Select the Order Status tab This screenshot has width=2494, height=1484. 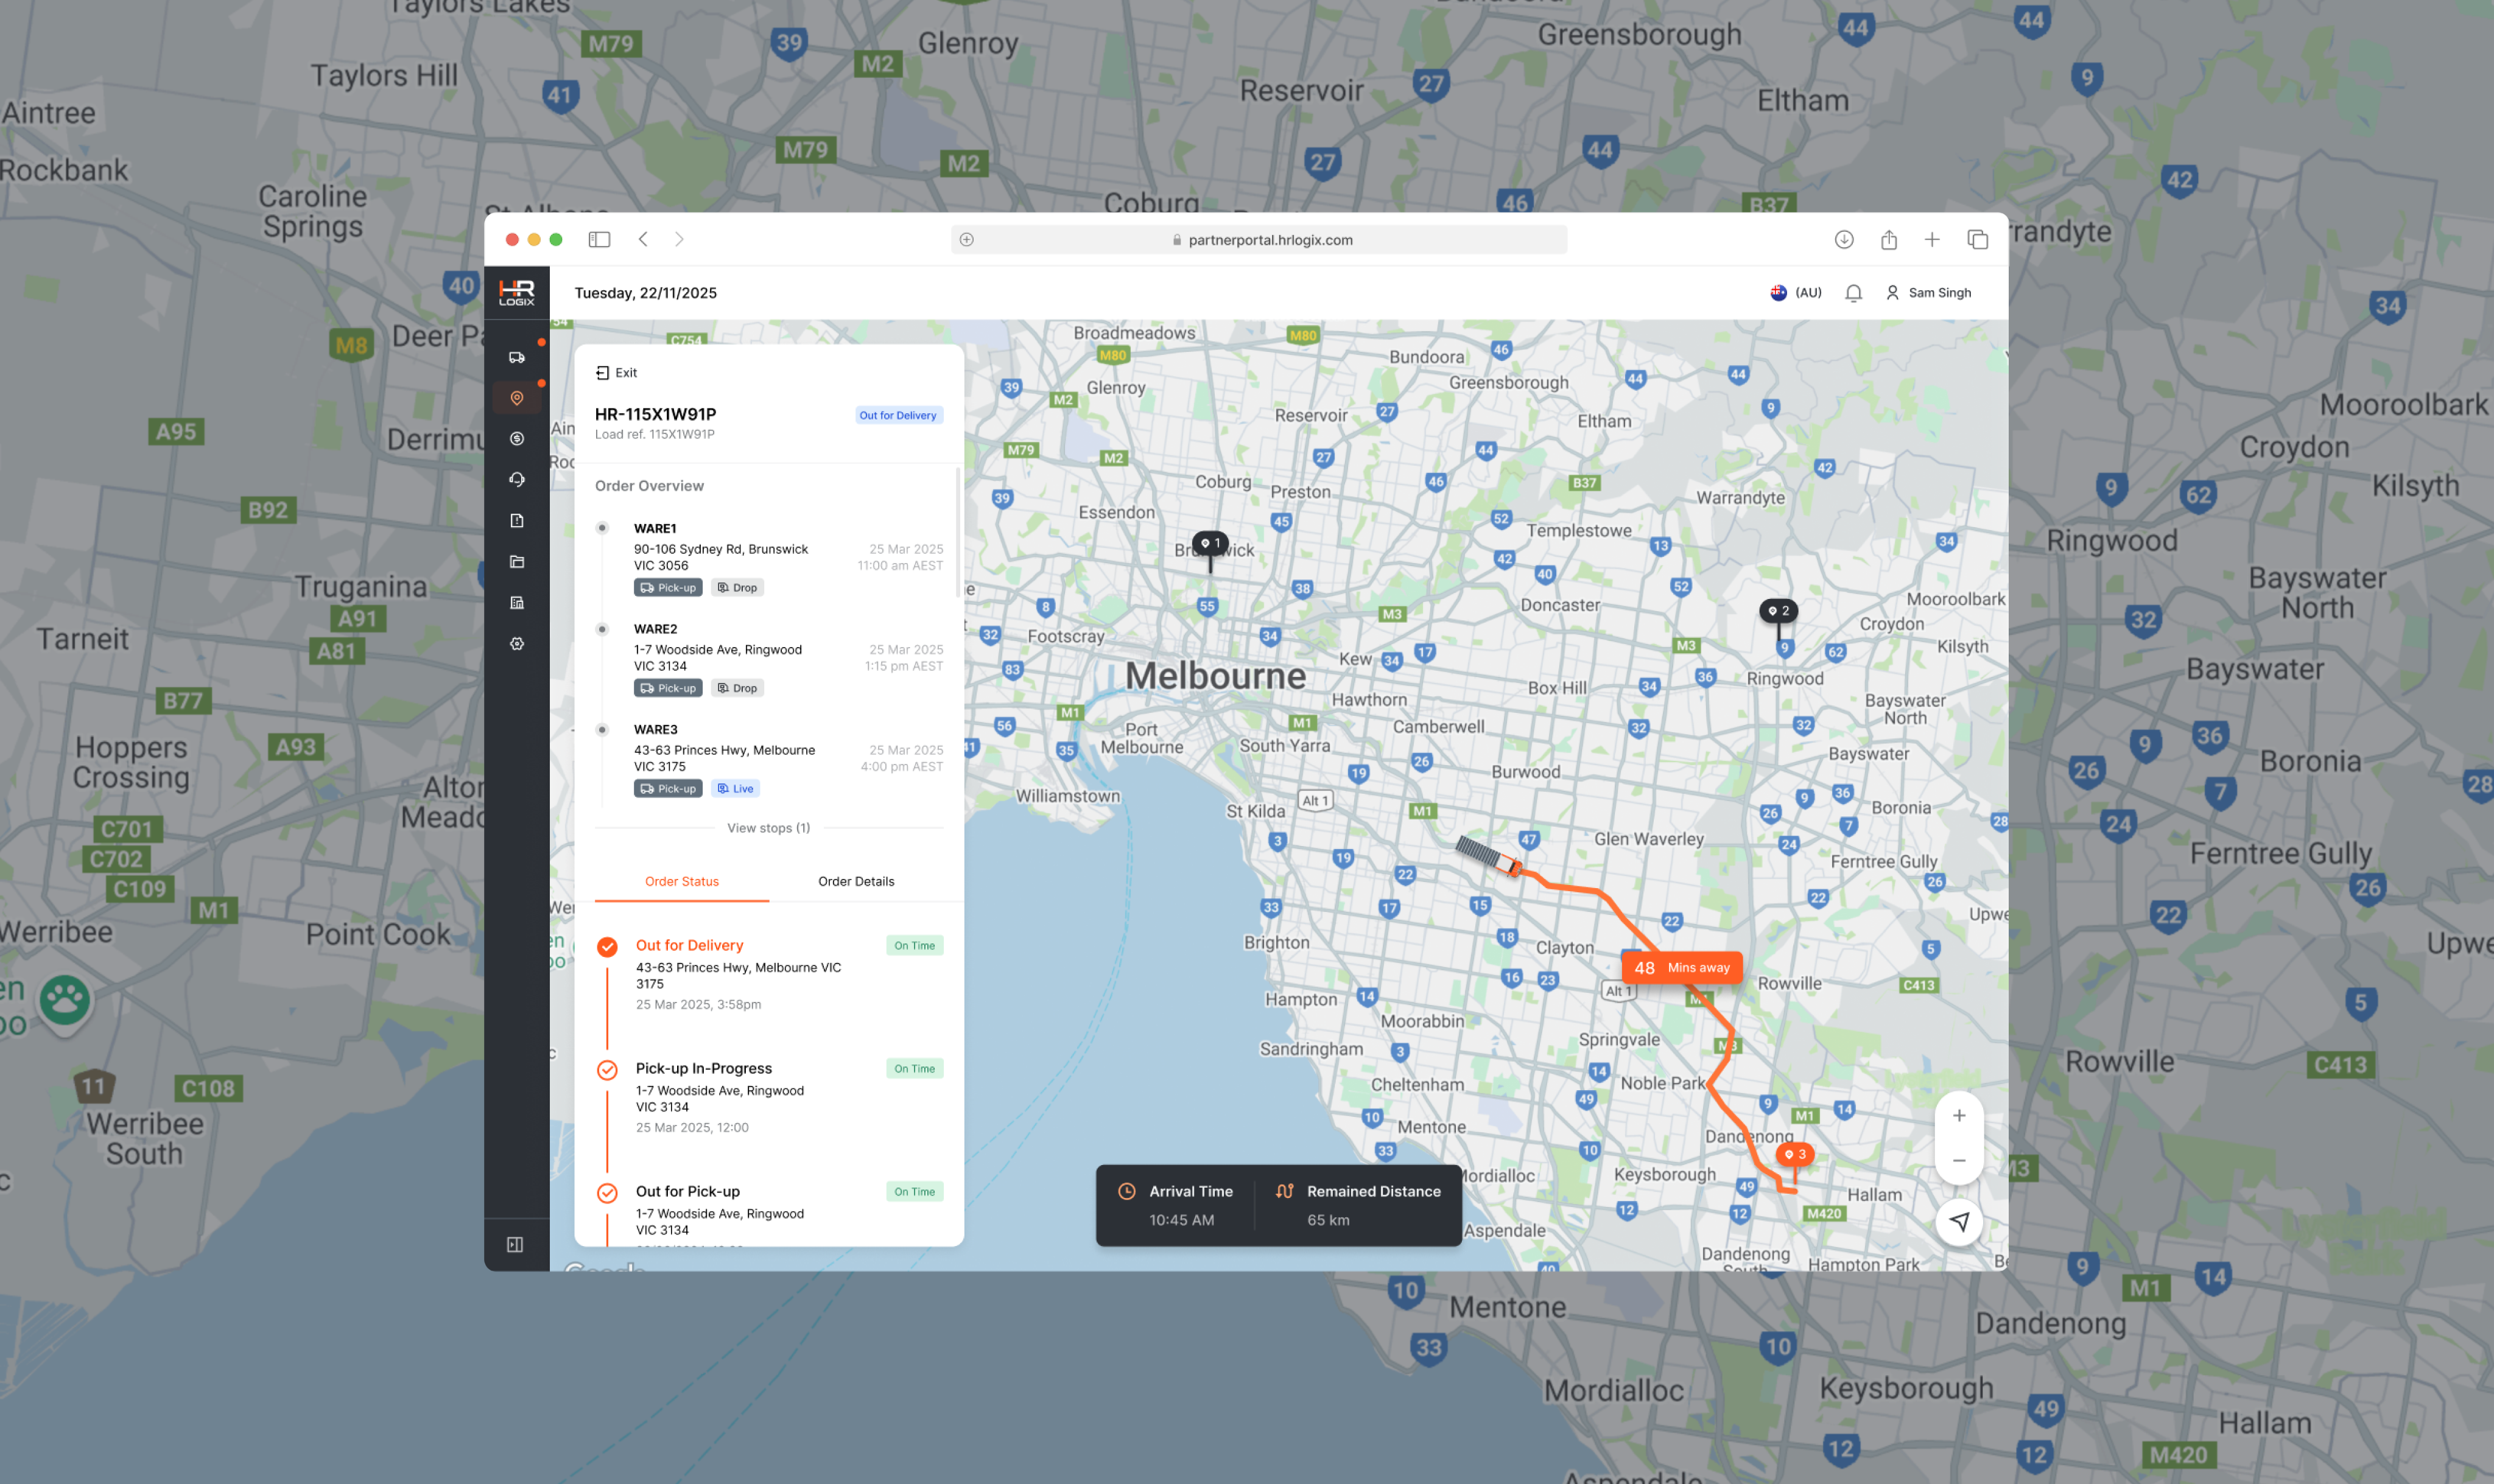pos(682,881)
